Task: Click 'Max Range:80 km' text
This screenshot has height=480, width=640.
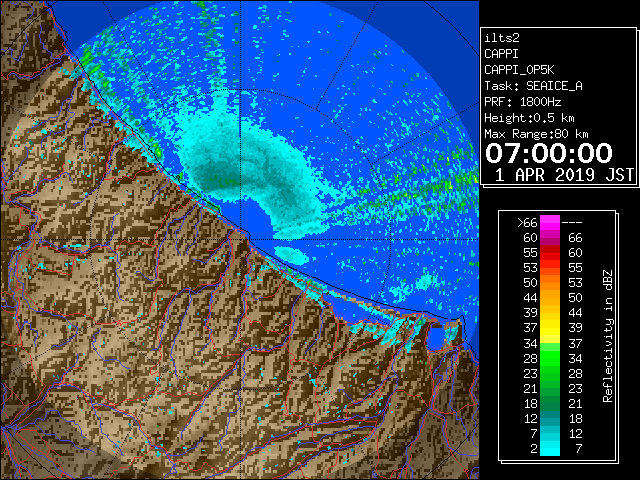Action: tap(536, 134)
